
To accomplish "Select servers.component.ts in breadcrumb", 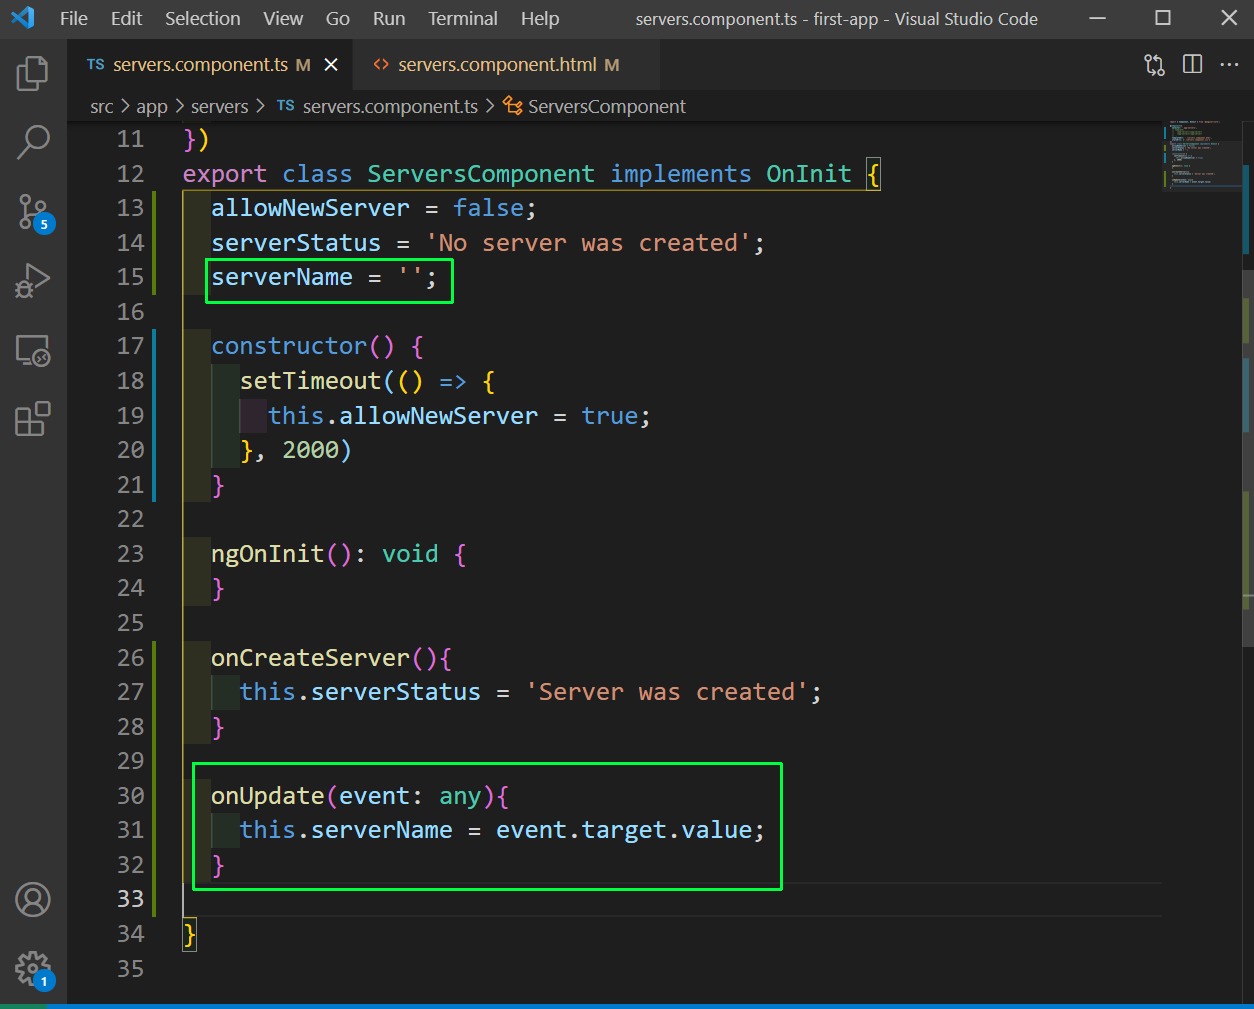I will click(390, 106).
